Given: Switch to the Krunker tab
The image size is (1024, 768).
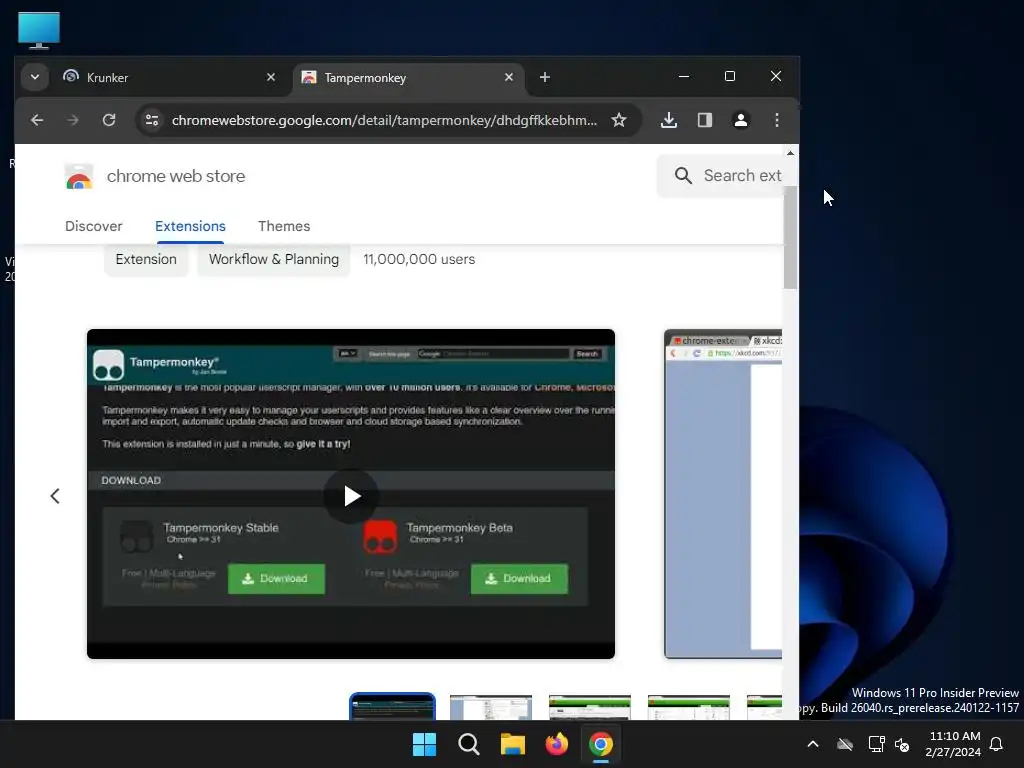Looking at the screenshot, I should click(x=169, y=77).
